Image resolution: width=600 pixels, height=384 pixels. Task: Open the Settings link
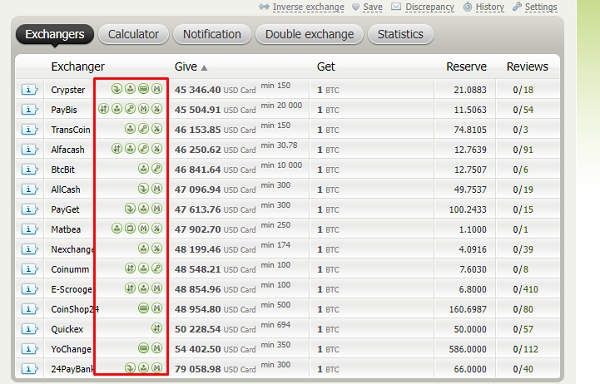tap(541, 7)
